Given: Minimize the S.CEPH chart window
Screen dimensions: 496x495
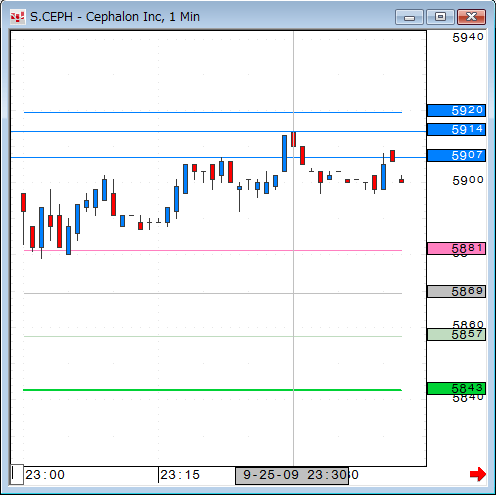Looking at the screenshot, I should tap(409, 17).
